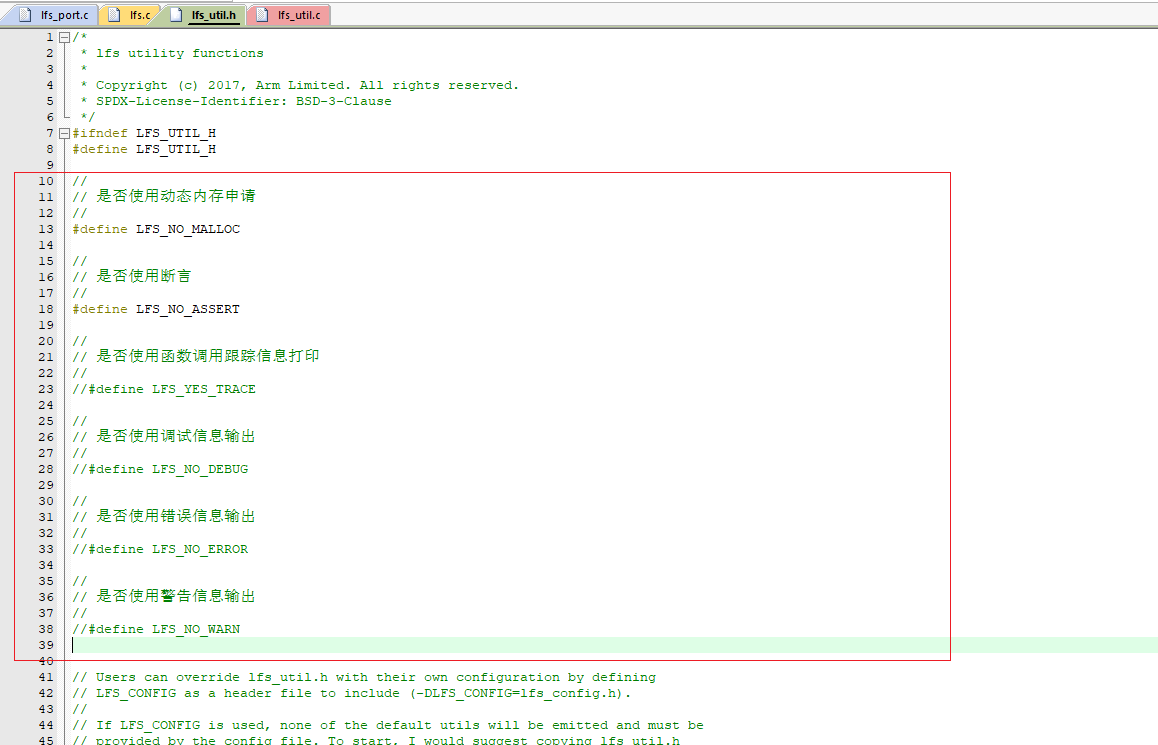Click the SPDX-License-Identifier comment line

(x=236, y=101)
